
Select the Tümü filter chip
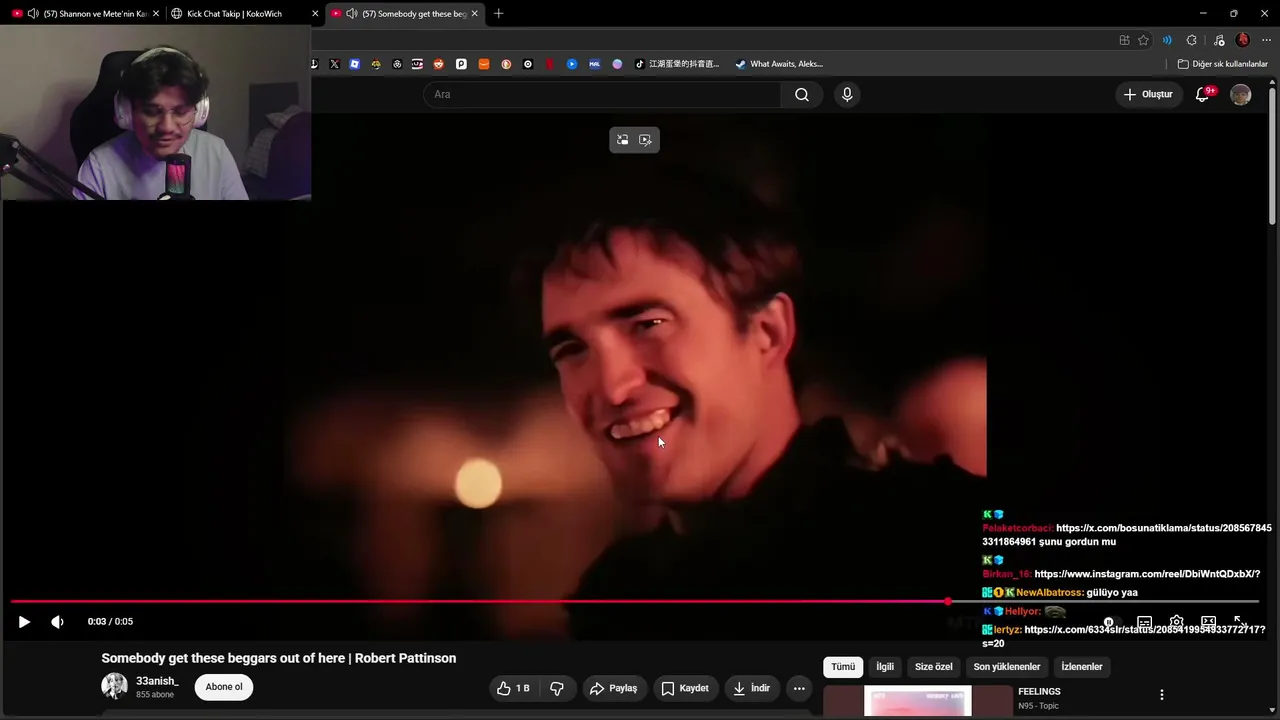[843, 667]
